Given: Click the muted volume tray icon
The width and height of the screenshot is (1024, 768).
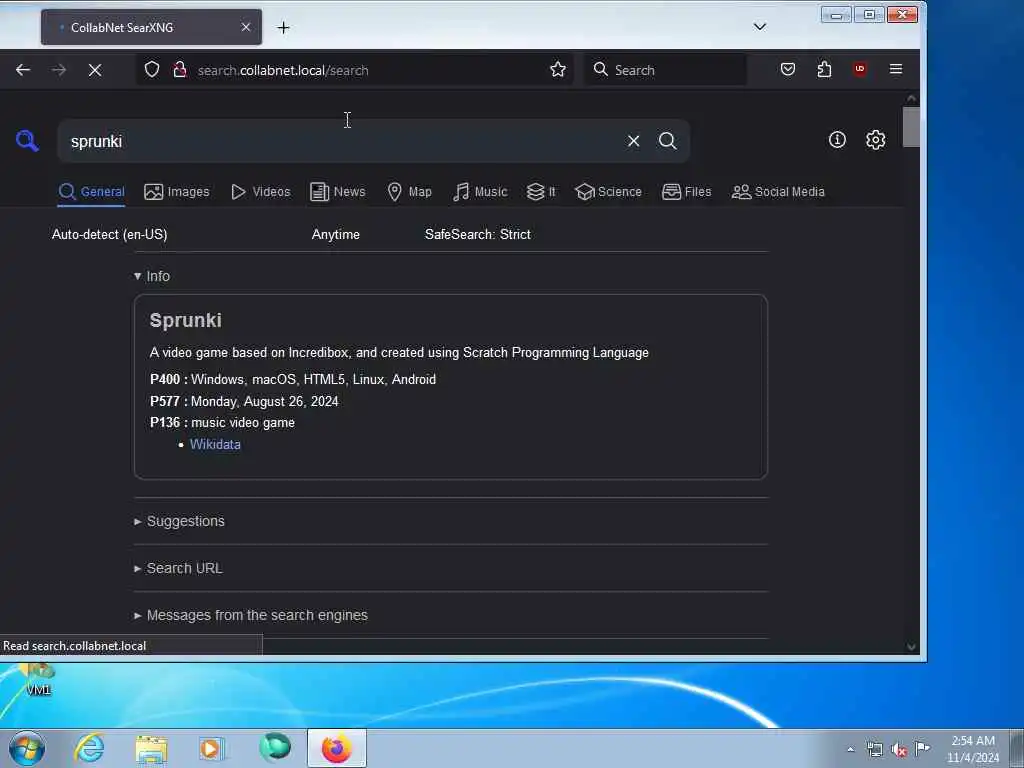Looking at the screenshot, I should [x=899, y=749].
